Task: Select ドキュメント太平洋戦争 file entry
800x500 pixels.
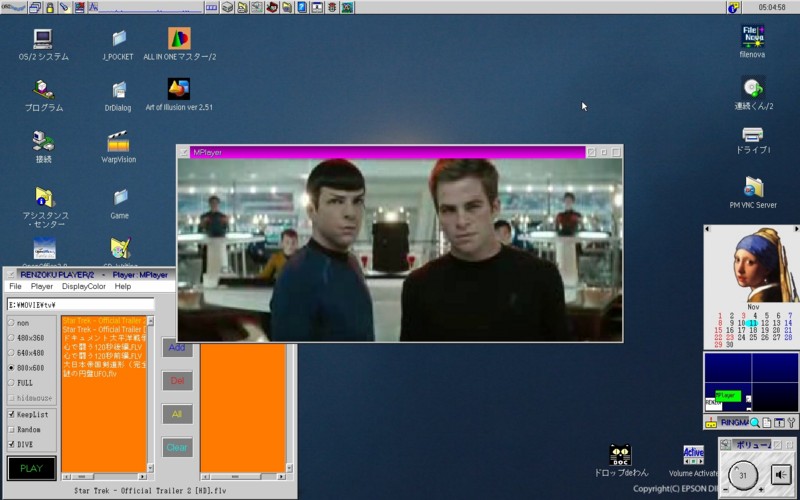Action: pos(104,338)
